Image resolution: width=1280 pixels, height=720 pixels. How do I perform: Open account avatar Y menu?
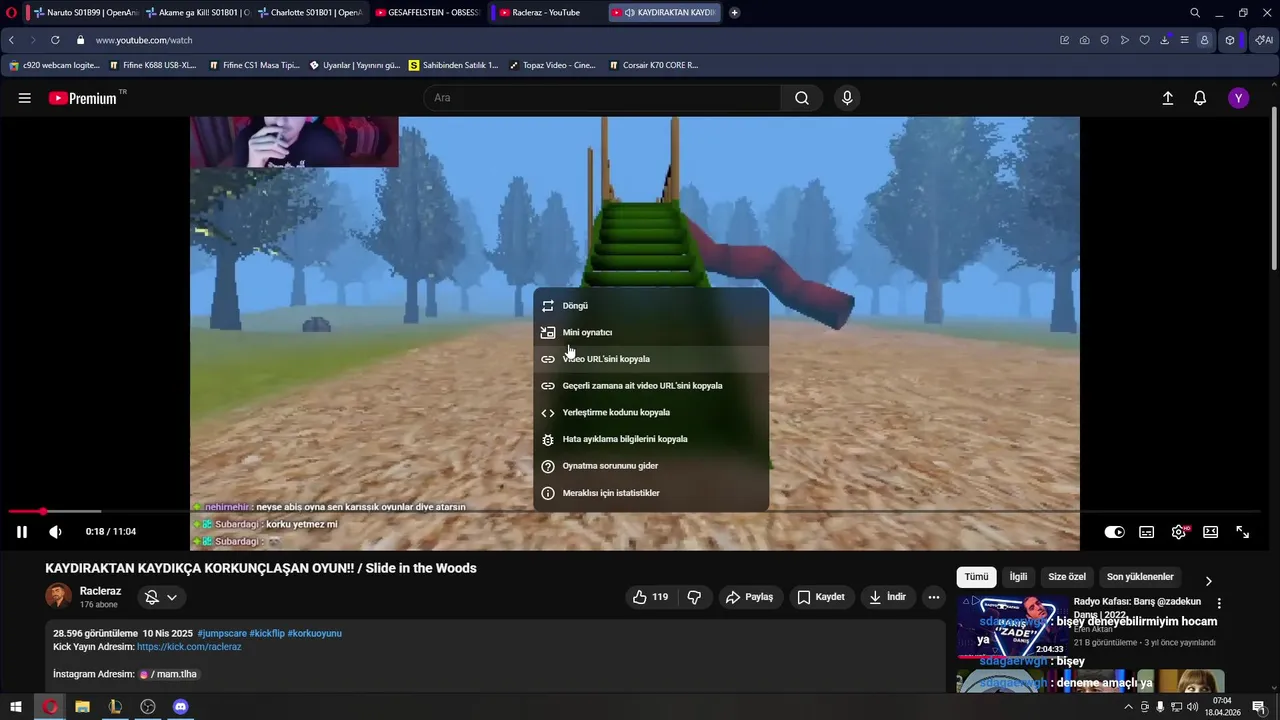click(1238, 98)
